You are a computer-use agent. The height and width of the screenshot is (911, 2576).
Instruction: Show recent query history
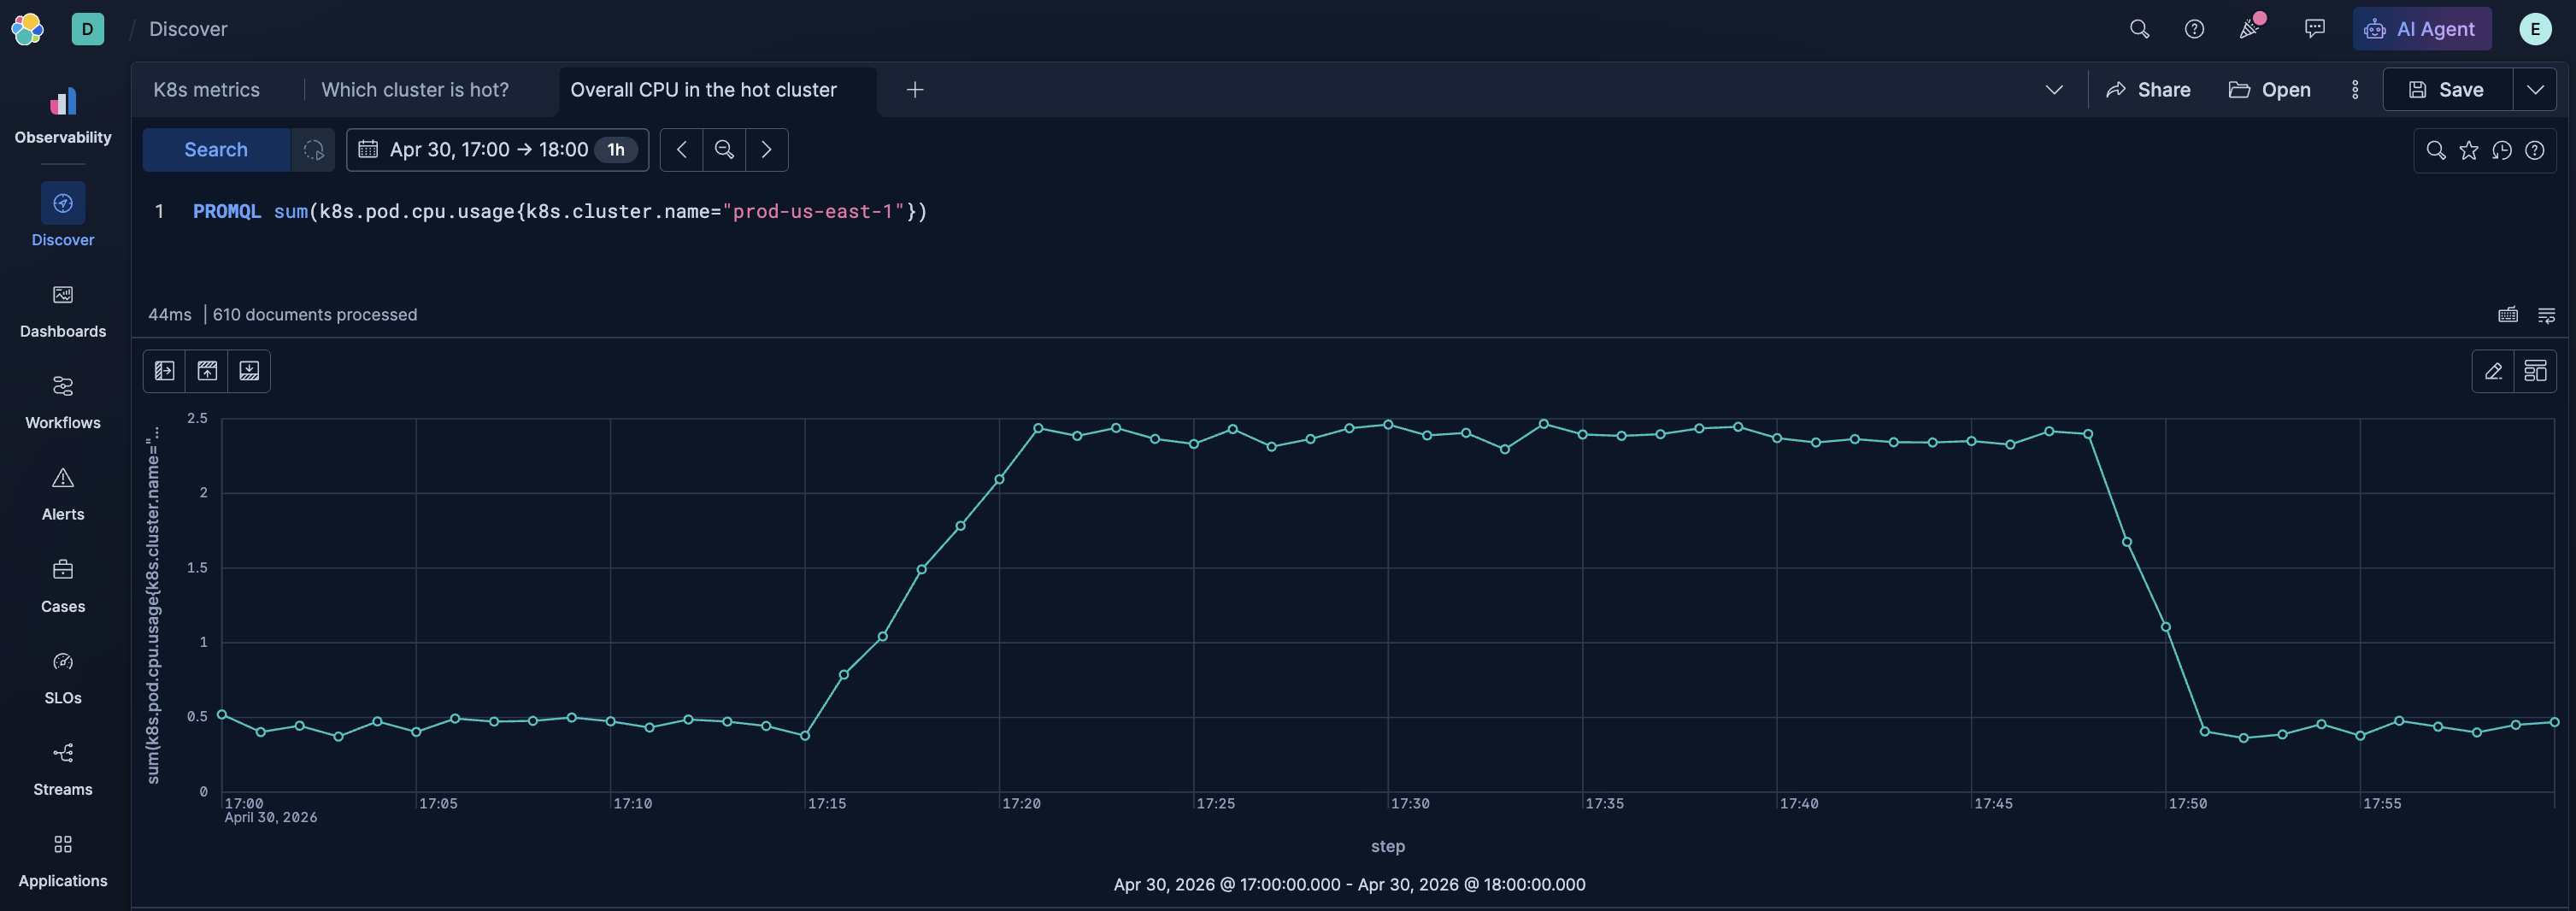pos(2502,150)
